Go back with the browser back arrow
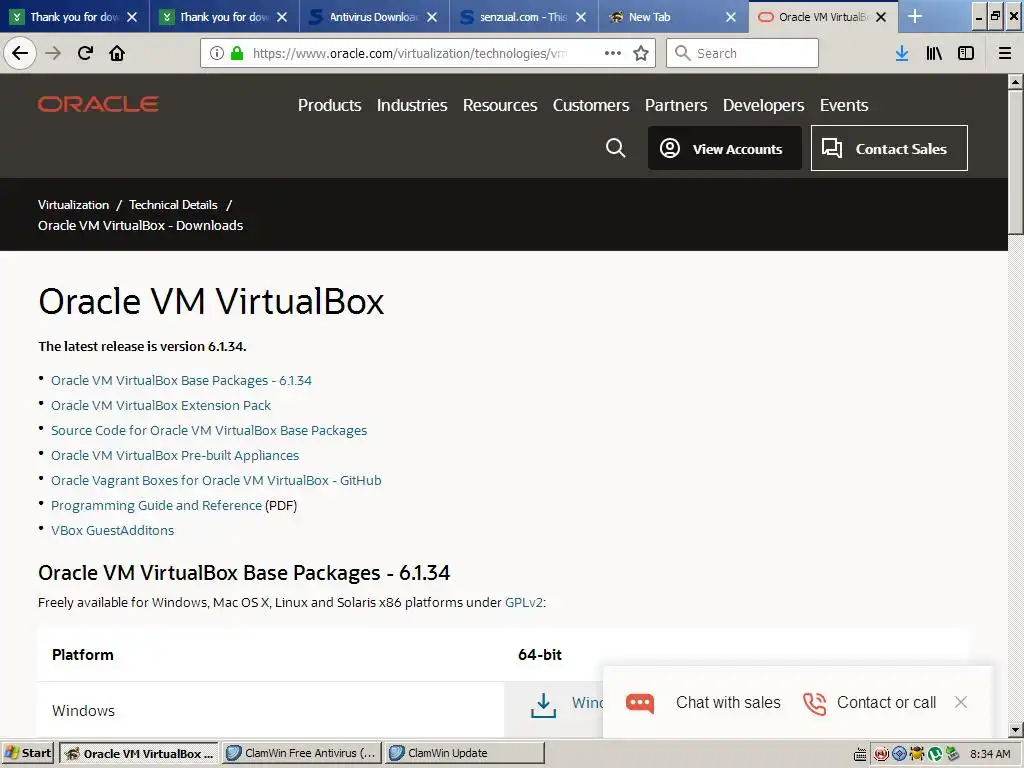 pyautogui.click(x=20, y=53)
